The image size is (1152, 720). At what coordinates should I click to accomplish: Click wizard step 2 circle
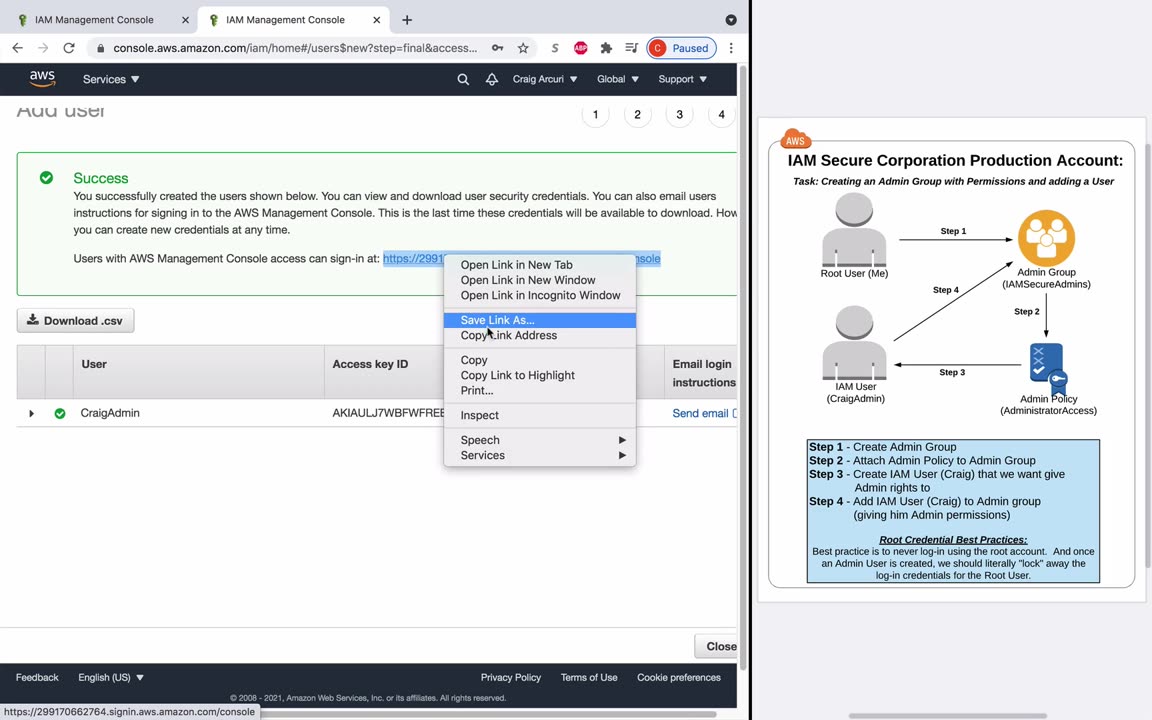coord(638,115)
